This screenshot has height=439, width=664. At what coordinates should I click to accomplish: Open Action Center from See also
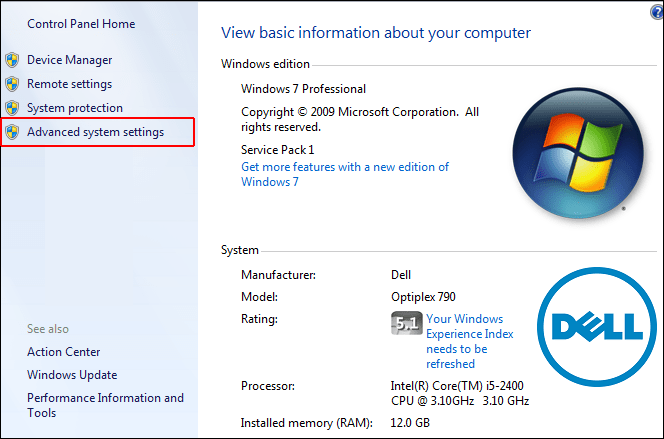click(x=63, y=351)
